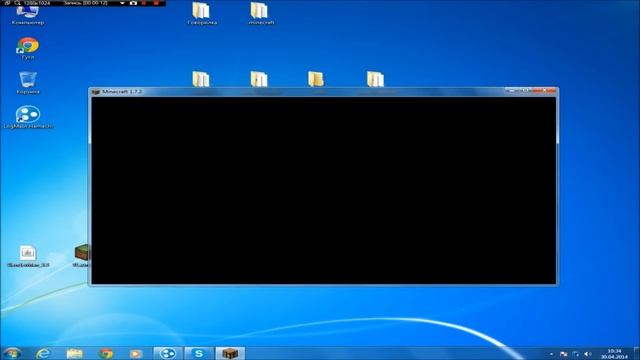640x360 pixels.
Task: Select the minecraft folder on the desktop
Action: pyautogui.click(x=260, y=13)
